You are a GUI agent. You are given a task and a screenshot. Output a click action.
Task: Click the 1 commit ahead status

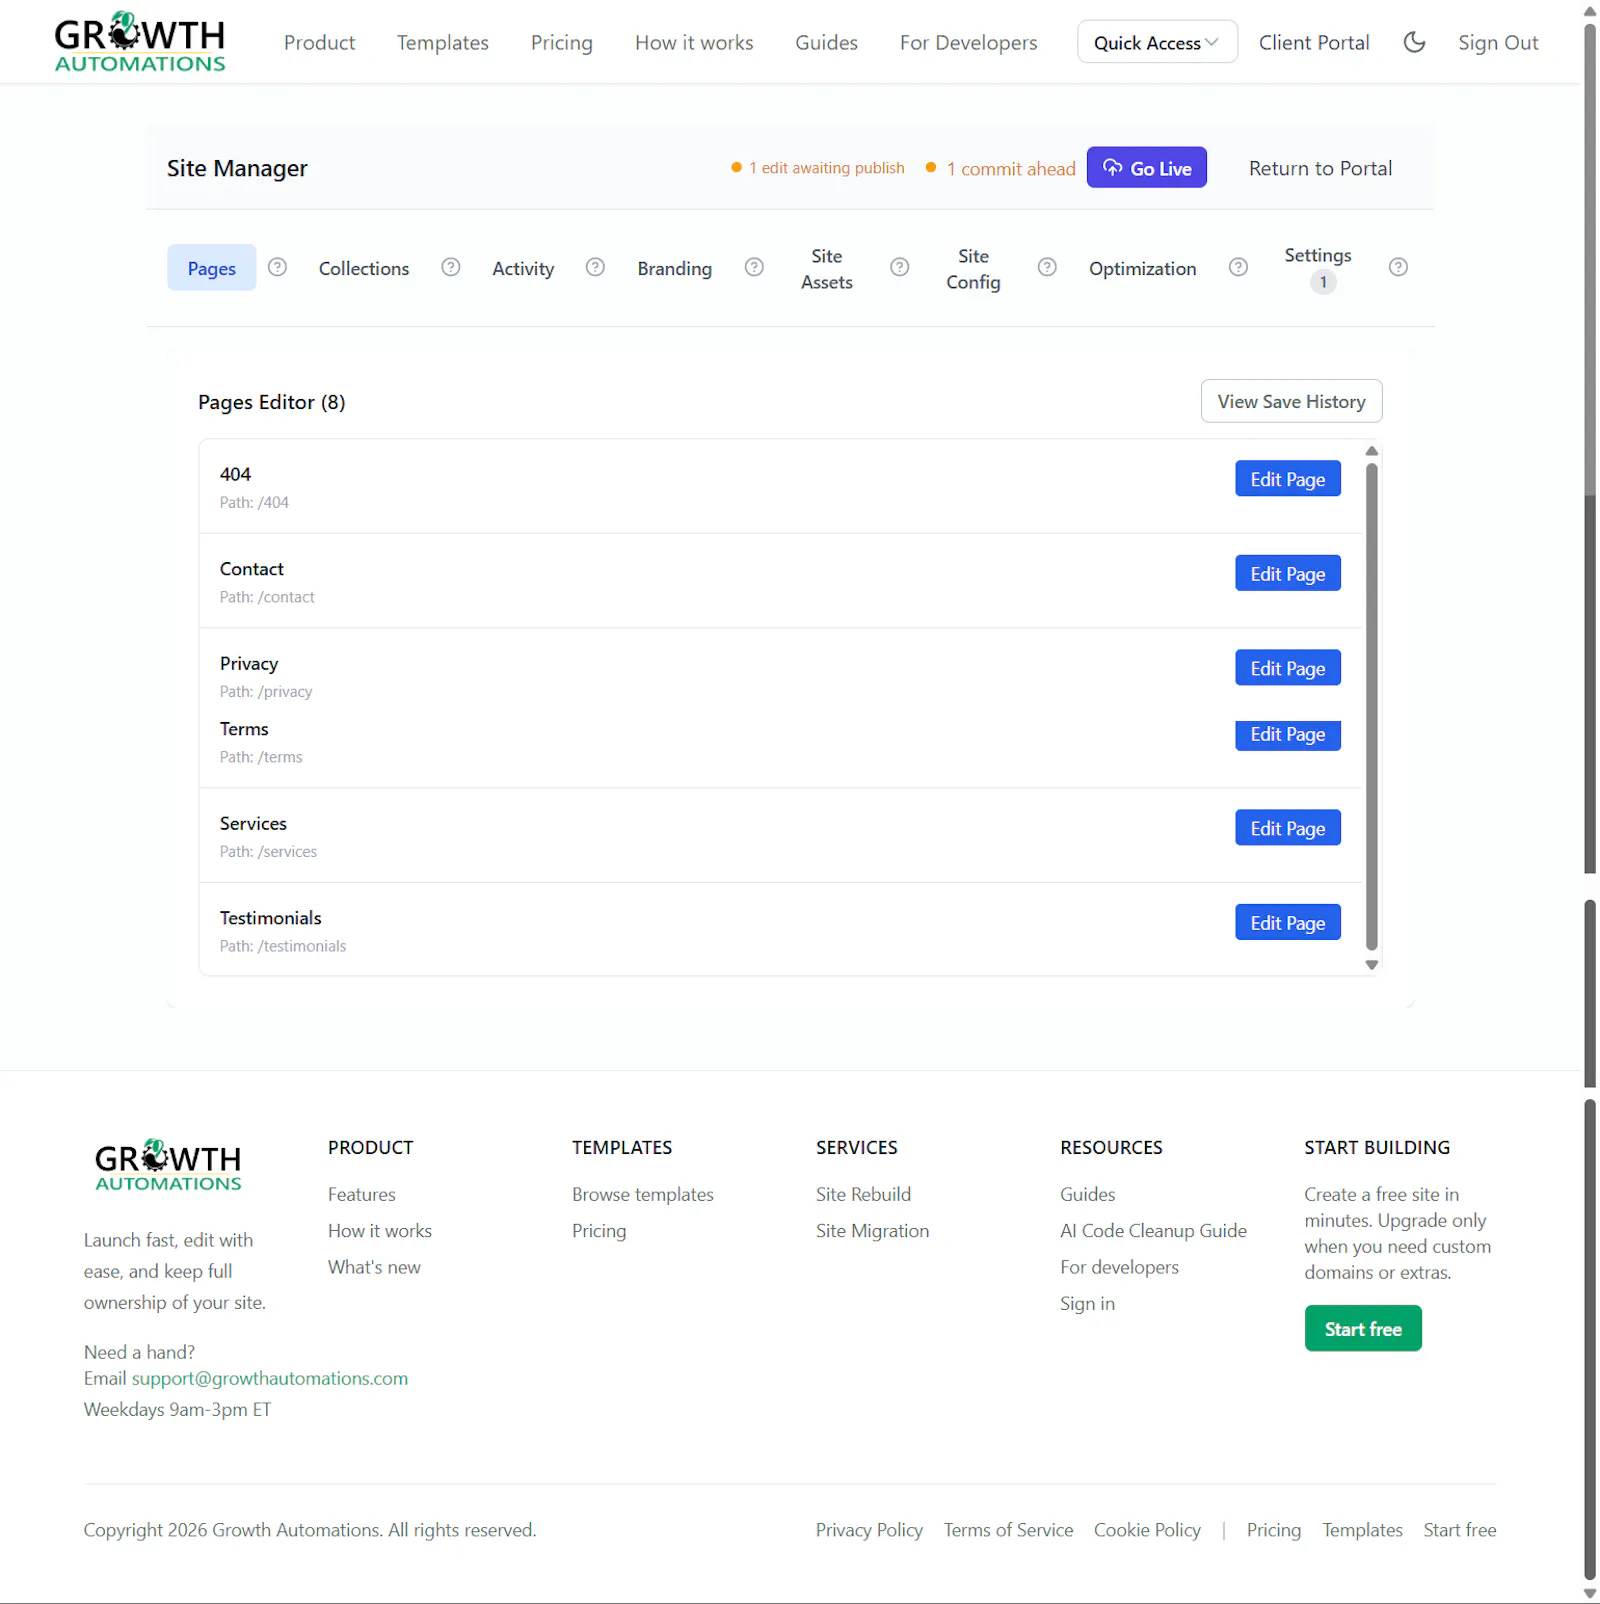tap(1001, 168)
